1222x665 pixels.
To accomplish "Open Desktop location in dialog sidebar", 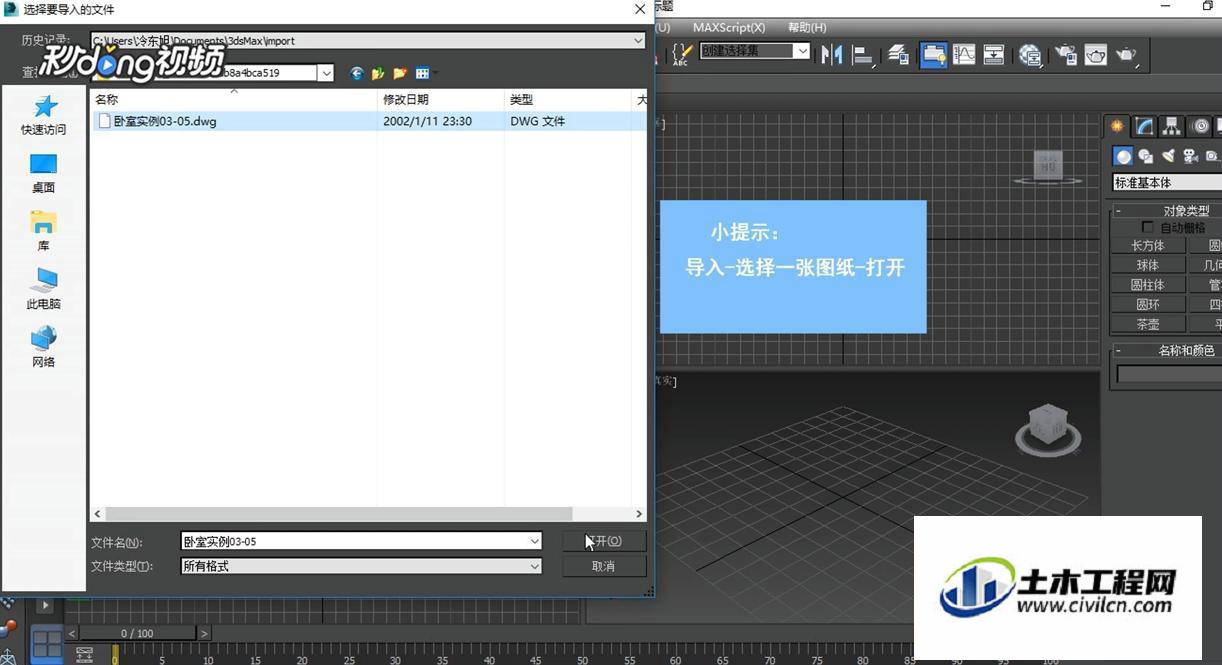I will click(x=44, y=173).
